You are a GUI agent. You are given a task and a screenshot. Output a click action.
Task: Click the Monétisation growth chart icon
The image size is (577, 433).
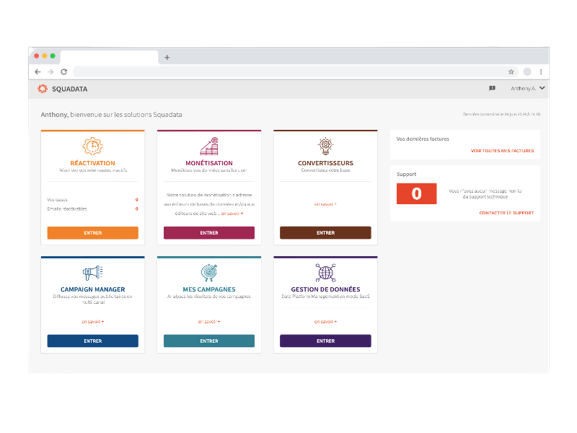[x=209, y=146]
